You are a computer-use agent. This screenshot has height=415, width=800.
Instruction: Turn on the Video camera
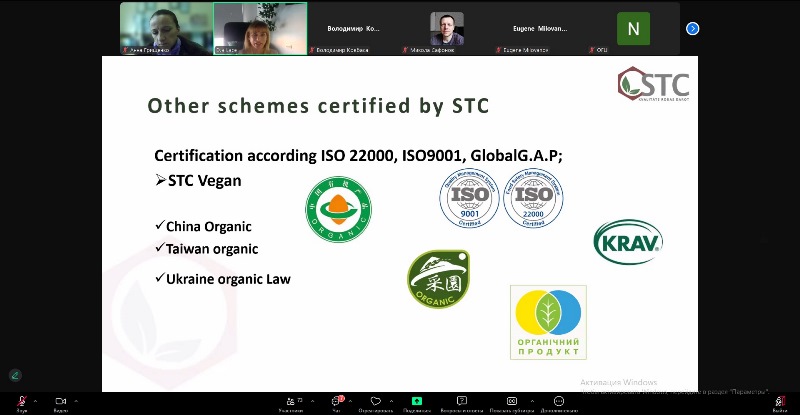click(x=60, y=401)
